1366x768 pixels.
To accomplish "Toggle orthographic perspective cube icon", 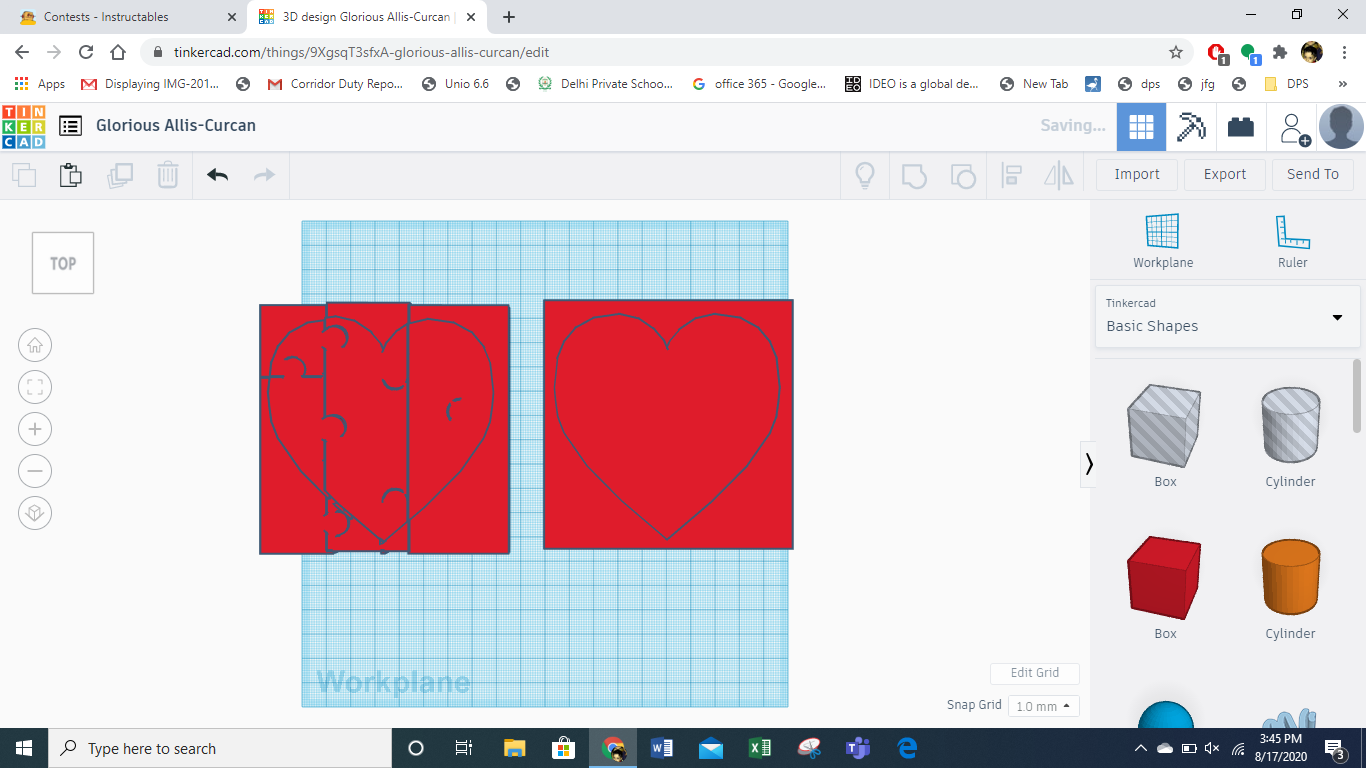I will [35, 513].
